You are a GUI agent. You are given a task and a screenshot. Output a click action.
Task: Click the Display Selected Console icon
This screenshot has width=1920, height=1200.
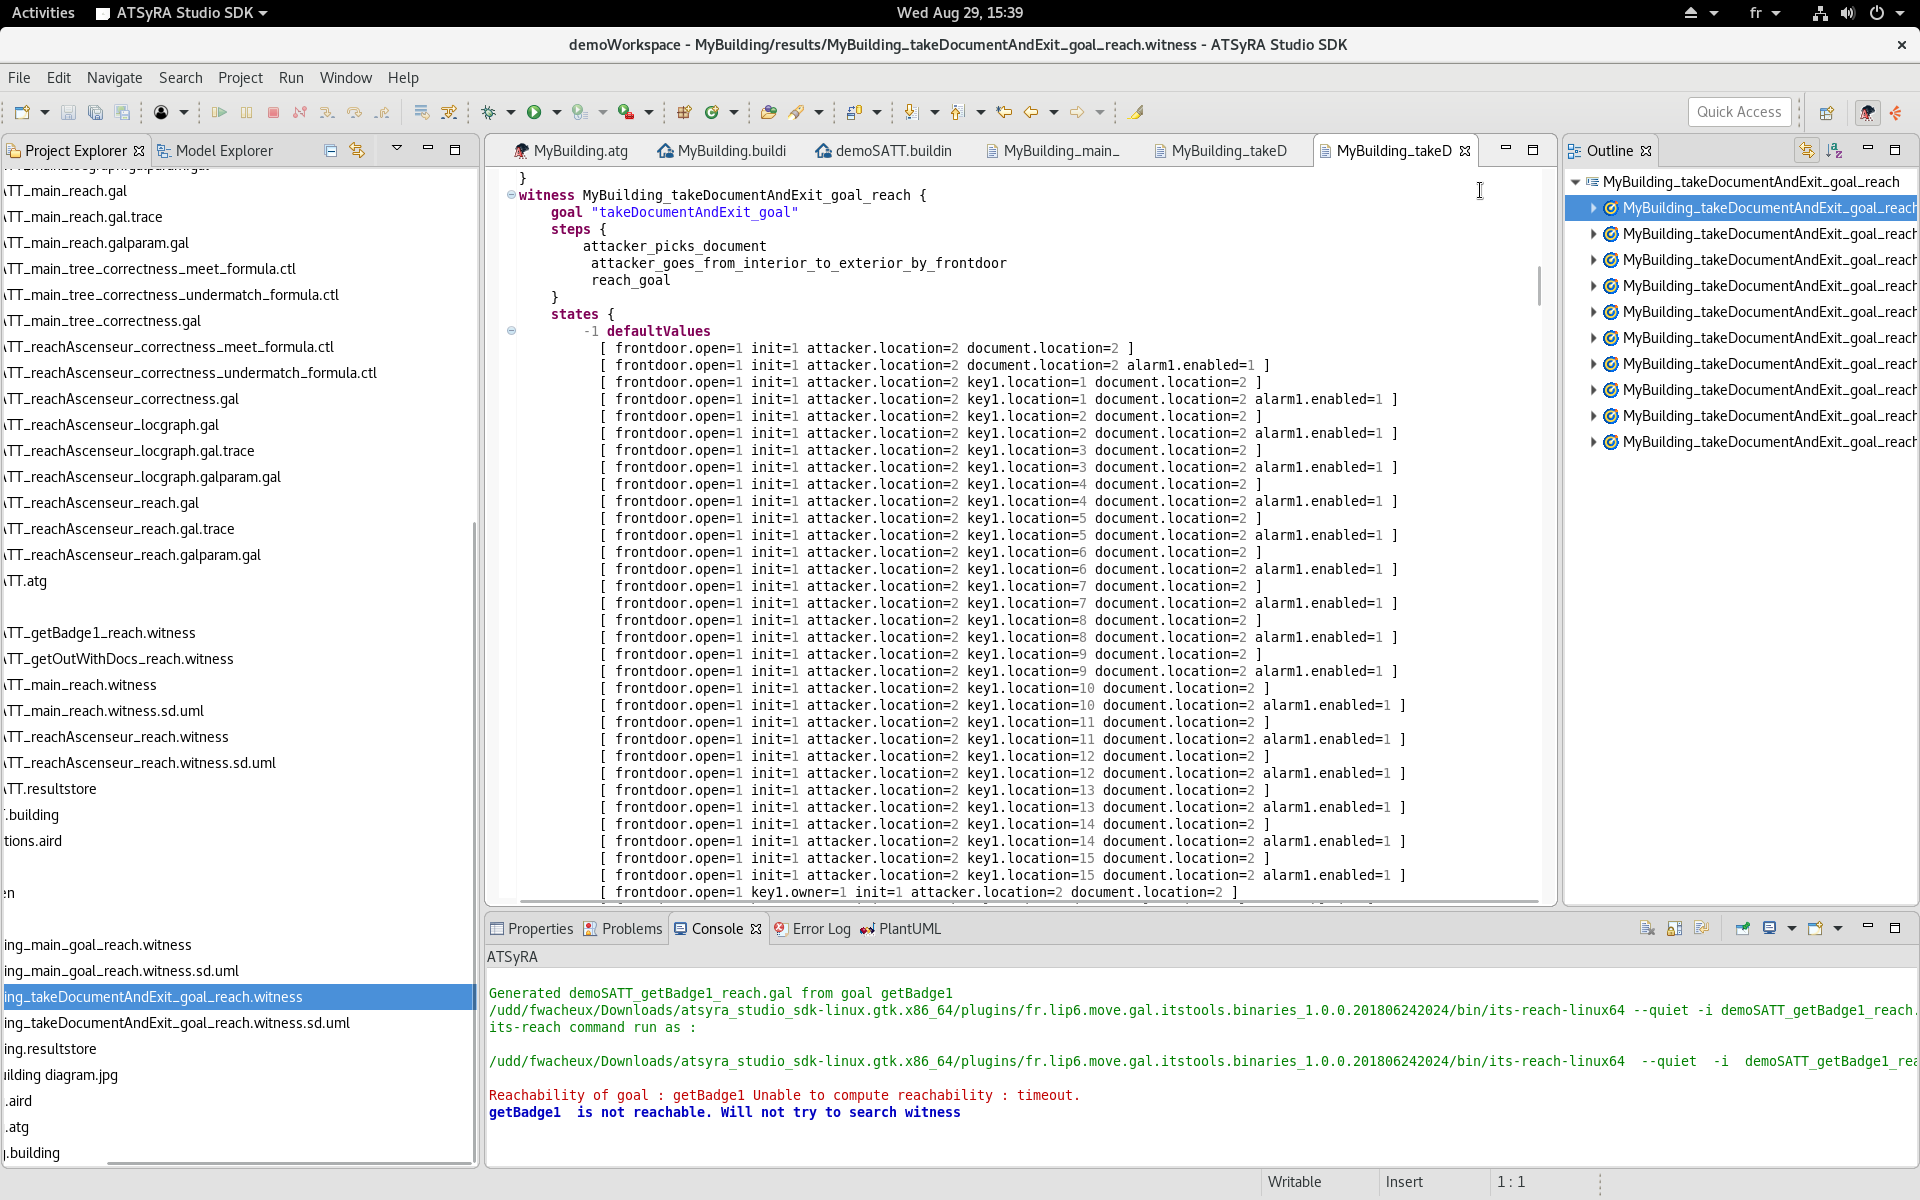(1769, 929)
